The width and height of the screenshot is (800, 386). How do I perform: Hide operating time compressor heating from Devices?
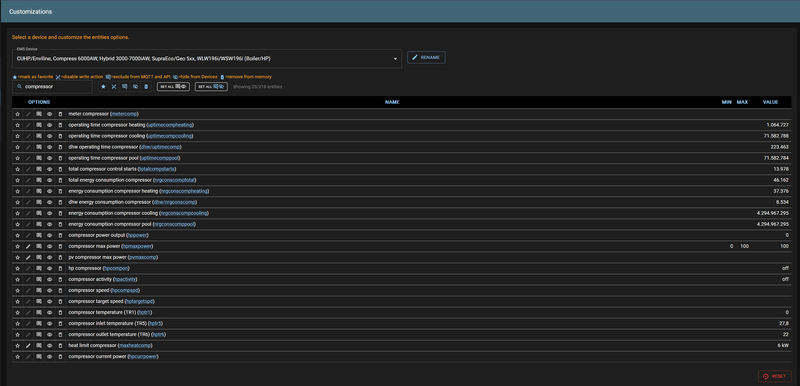(49, 125)
